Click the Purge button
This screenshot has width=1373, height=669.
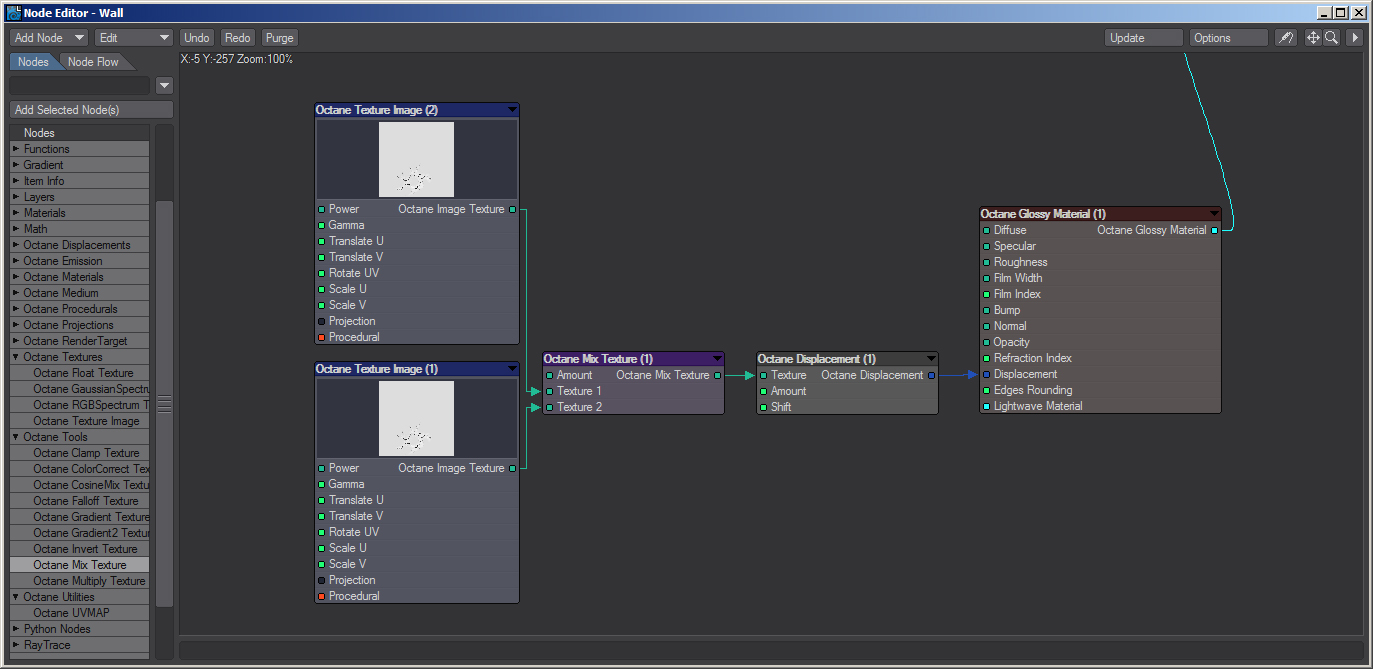click(x=280, y=38)
